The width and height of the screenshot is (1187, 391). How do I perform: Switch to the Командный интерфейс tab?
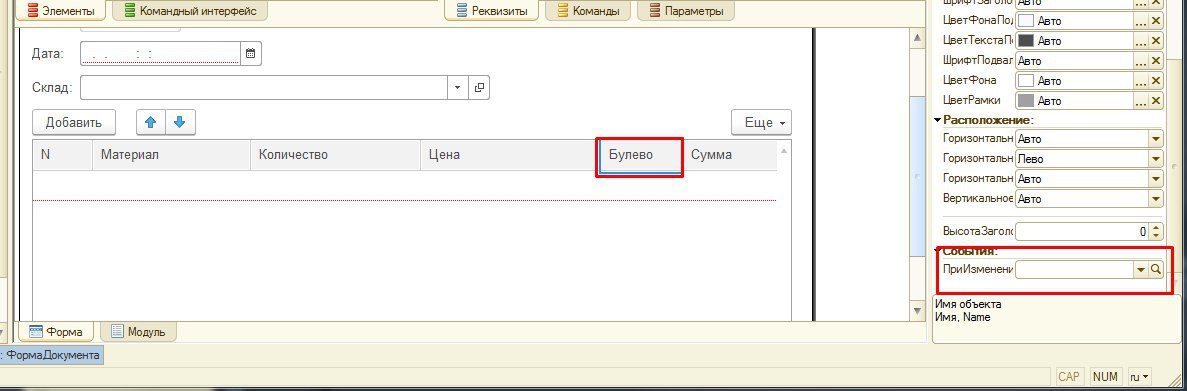(x=190, y=11)
